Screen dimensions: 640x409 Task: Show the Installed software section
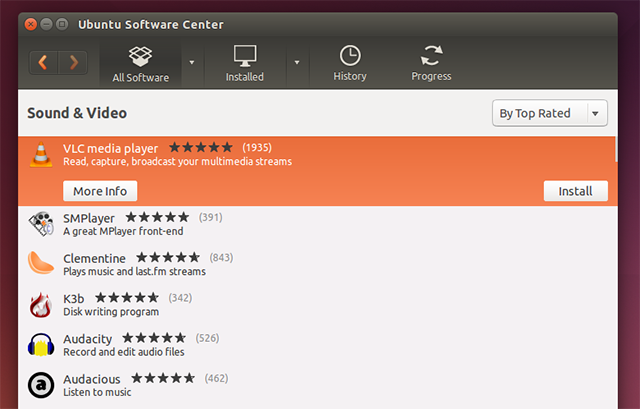(x=245, y=64)
